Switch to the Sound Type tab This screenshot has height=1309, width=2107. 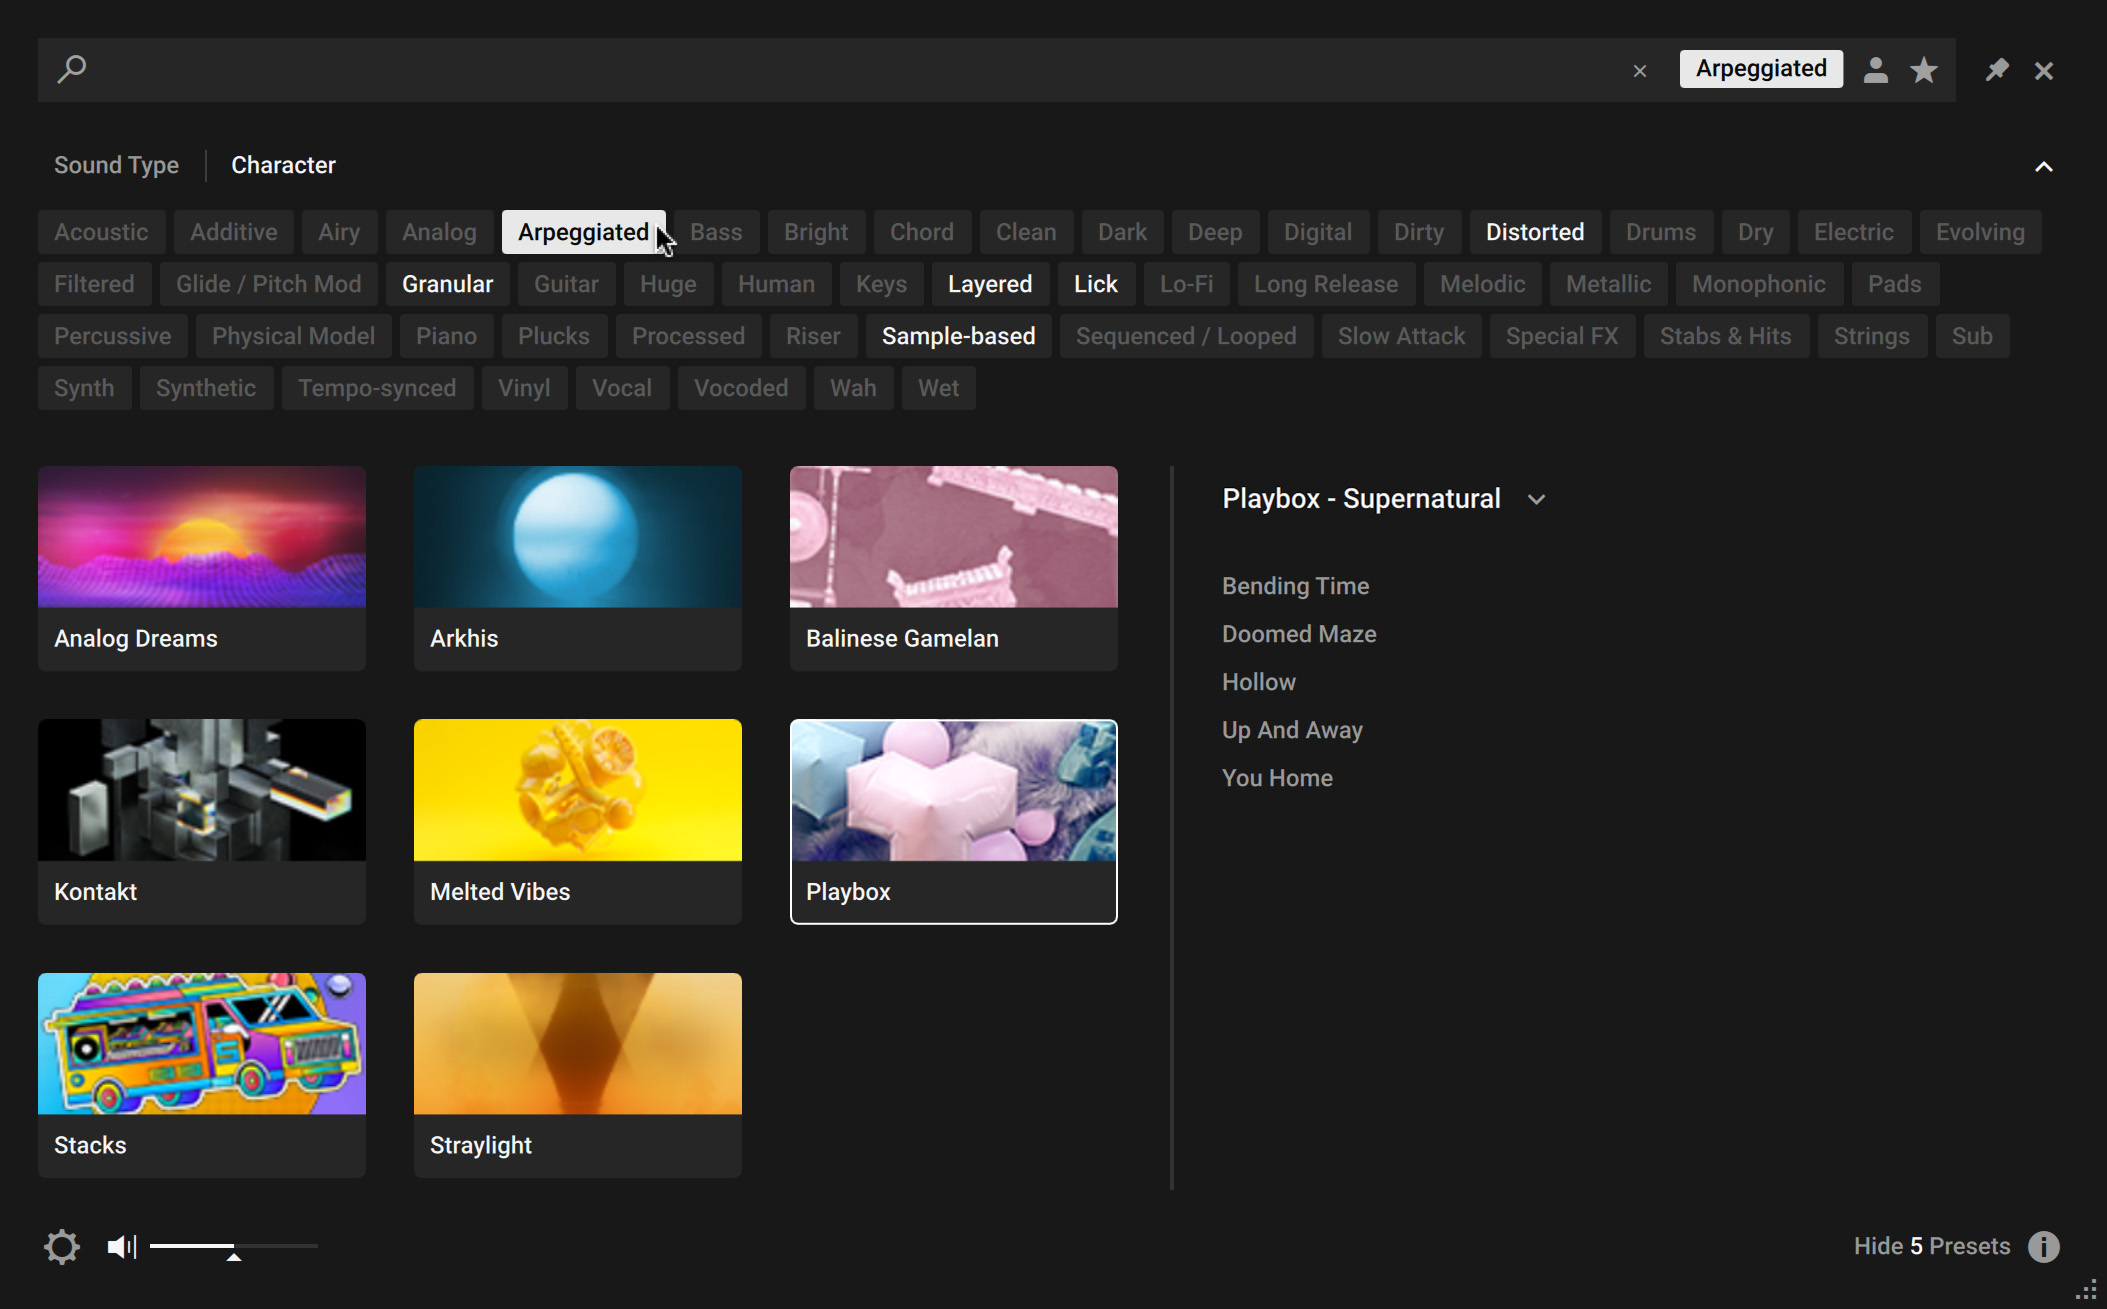click(x=116, y=165)
